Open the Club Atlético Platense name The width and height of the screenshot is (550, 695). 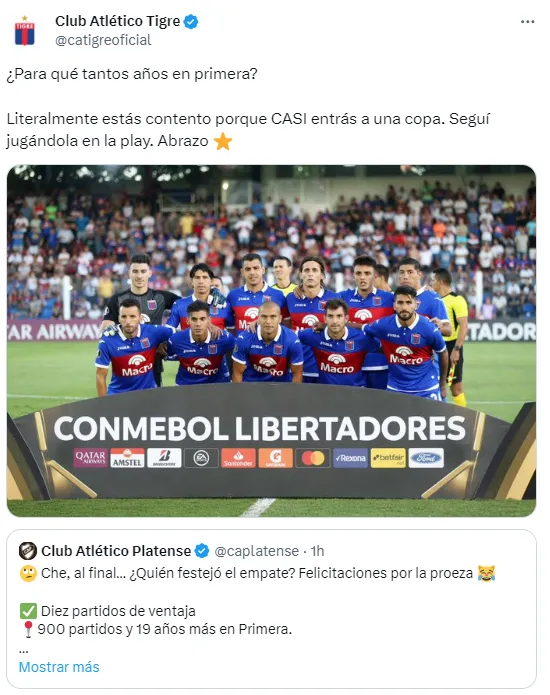pyautogui.click(x=116, y=551)
